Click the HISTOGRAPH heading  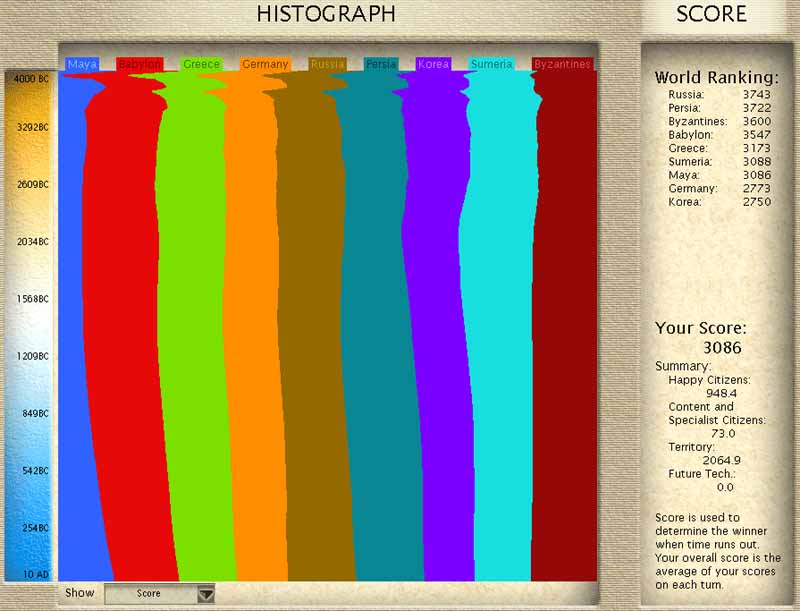[326, 14]
